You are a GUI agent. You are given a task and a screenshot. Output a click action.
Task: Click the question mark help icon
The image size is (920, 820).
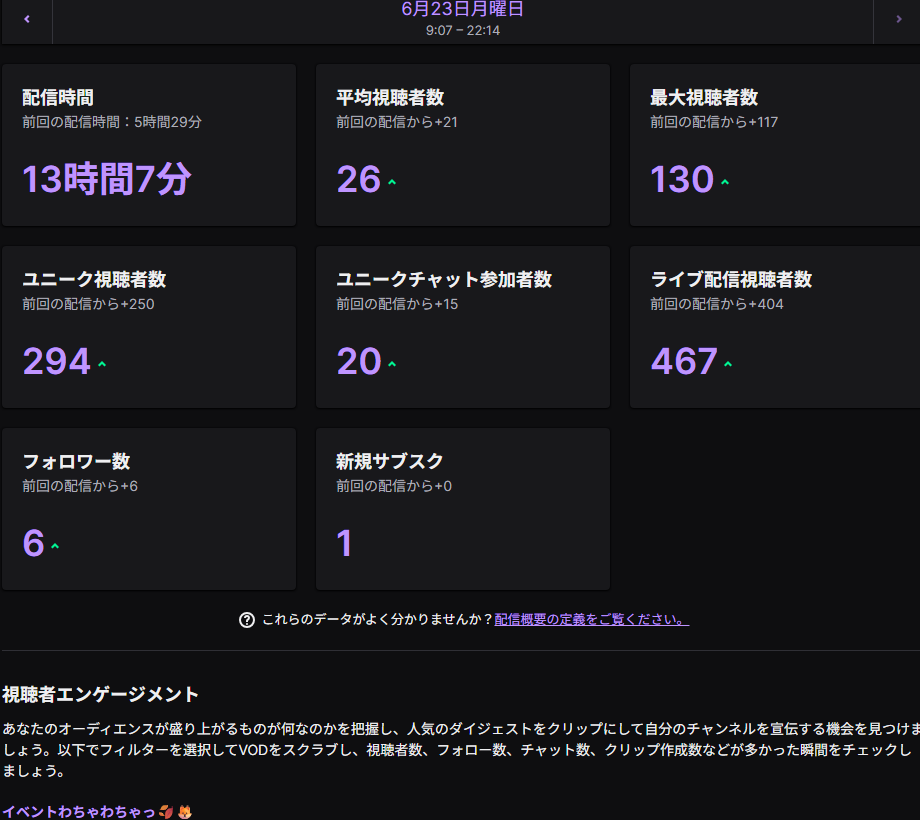pos(247,619)
